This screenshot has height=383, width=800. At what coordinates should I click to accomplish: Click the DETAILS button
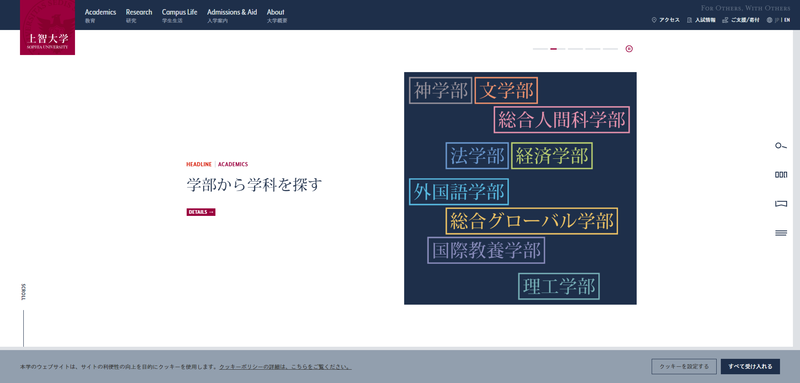tap(201, 212)
